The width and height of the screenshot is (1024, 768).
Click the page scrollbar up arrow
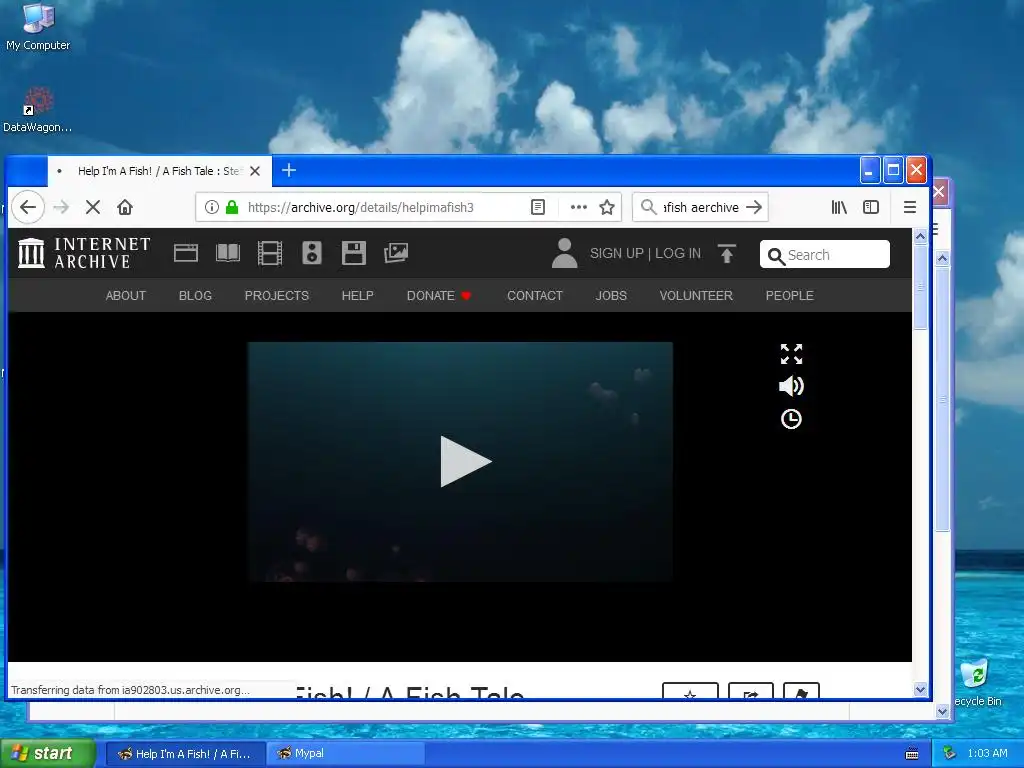[921, 236]
